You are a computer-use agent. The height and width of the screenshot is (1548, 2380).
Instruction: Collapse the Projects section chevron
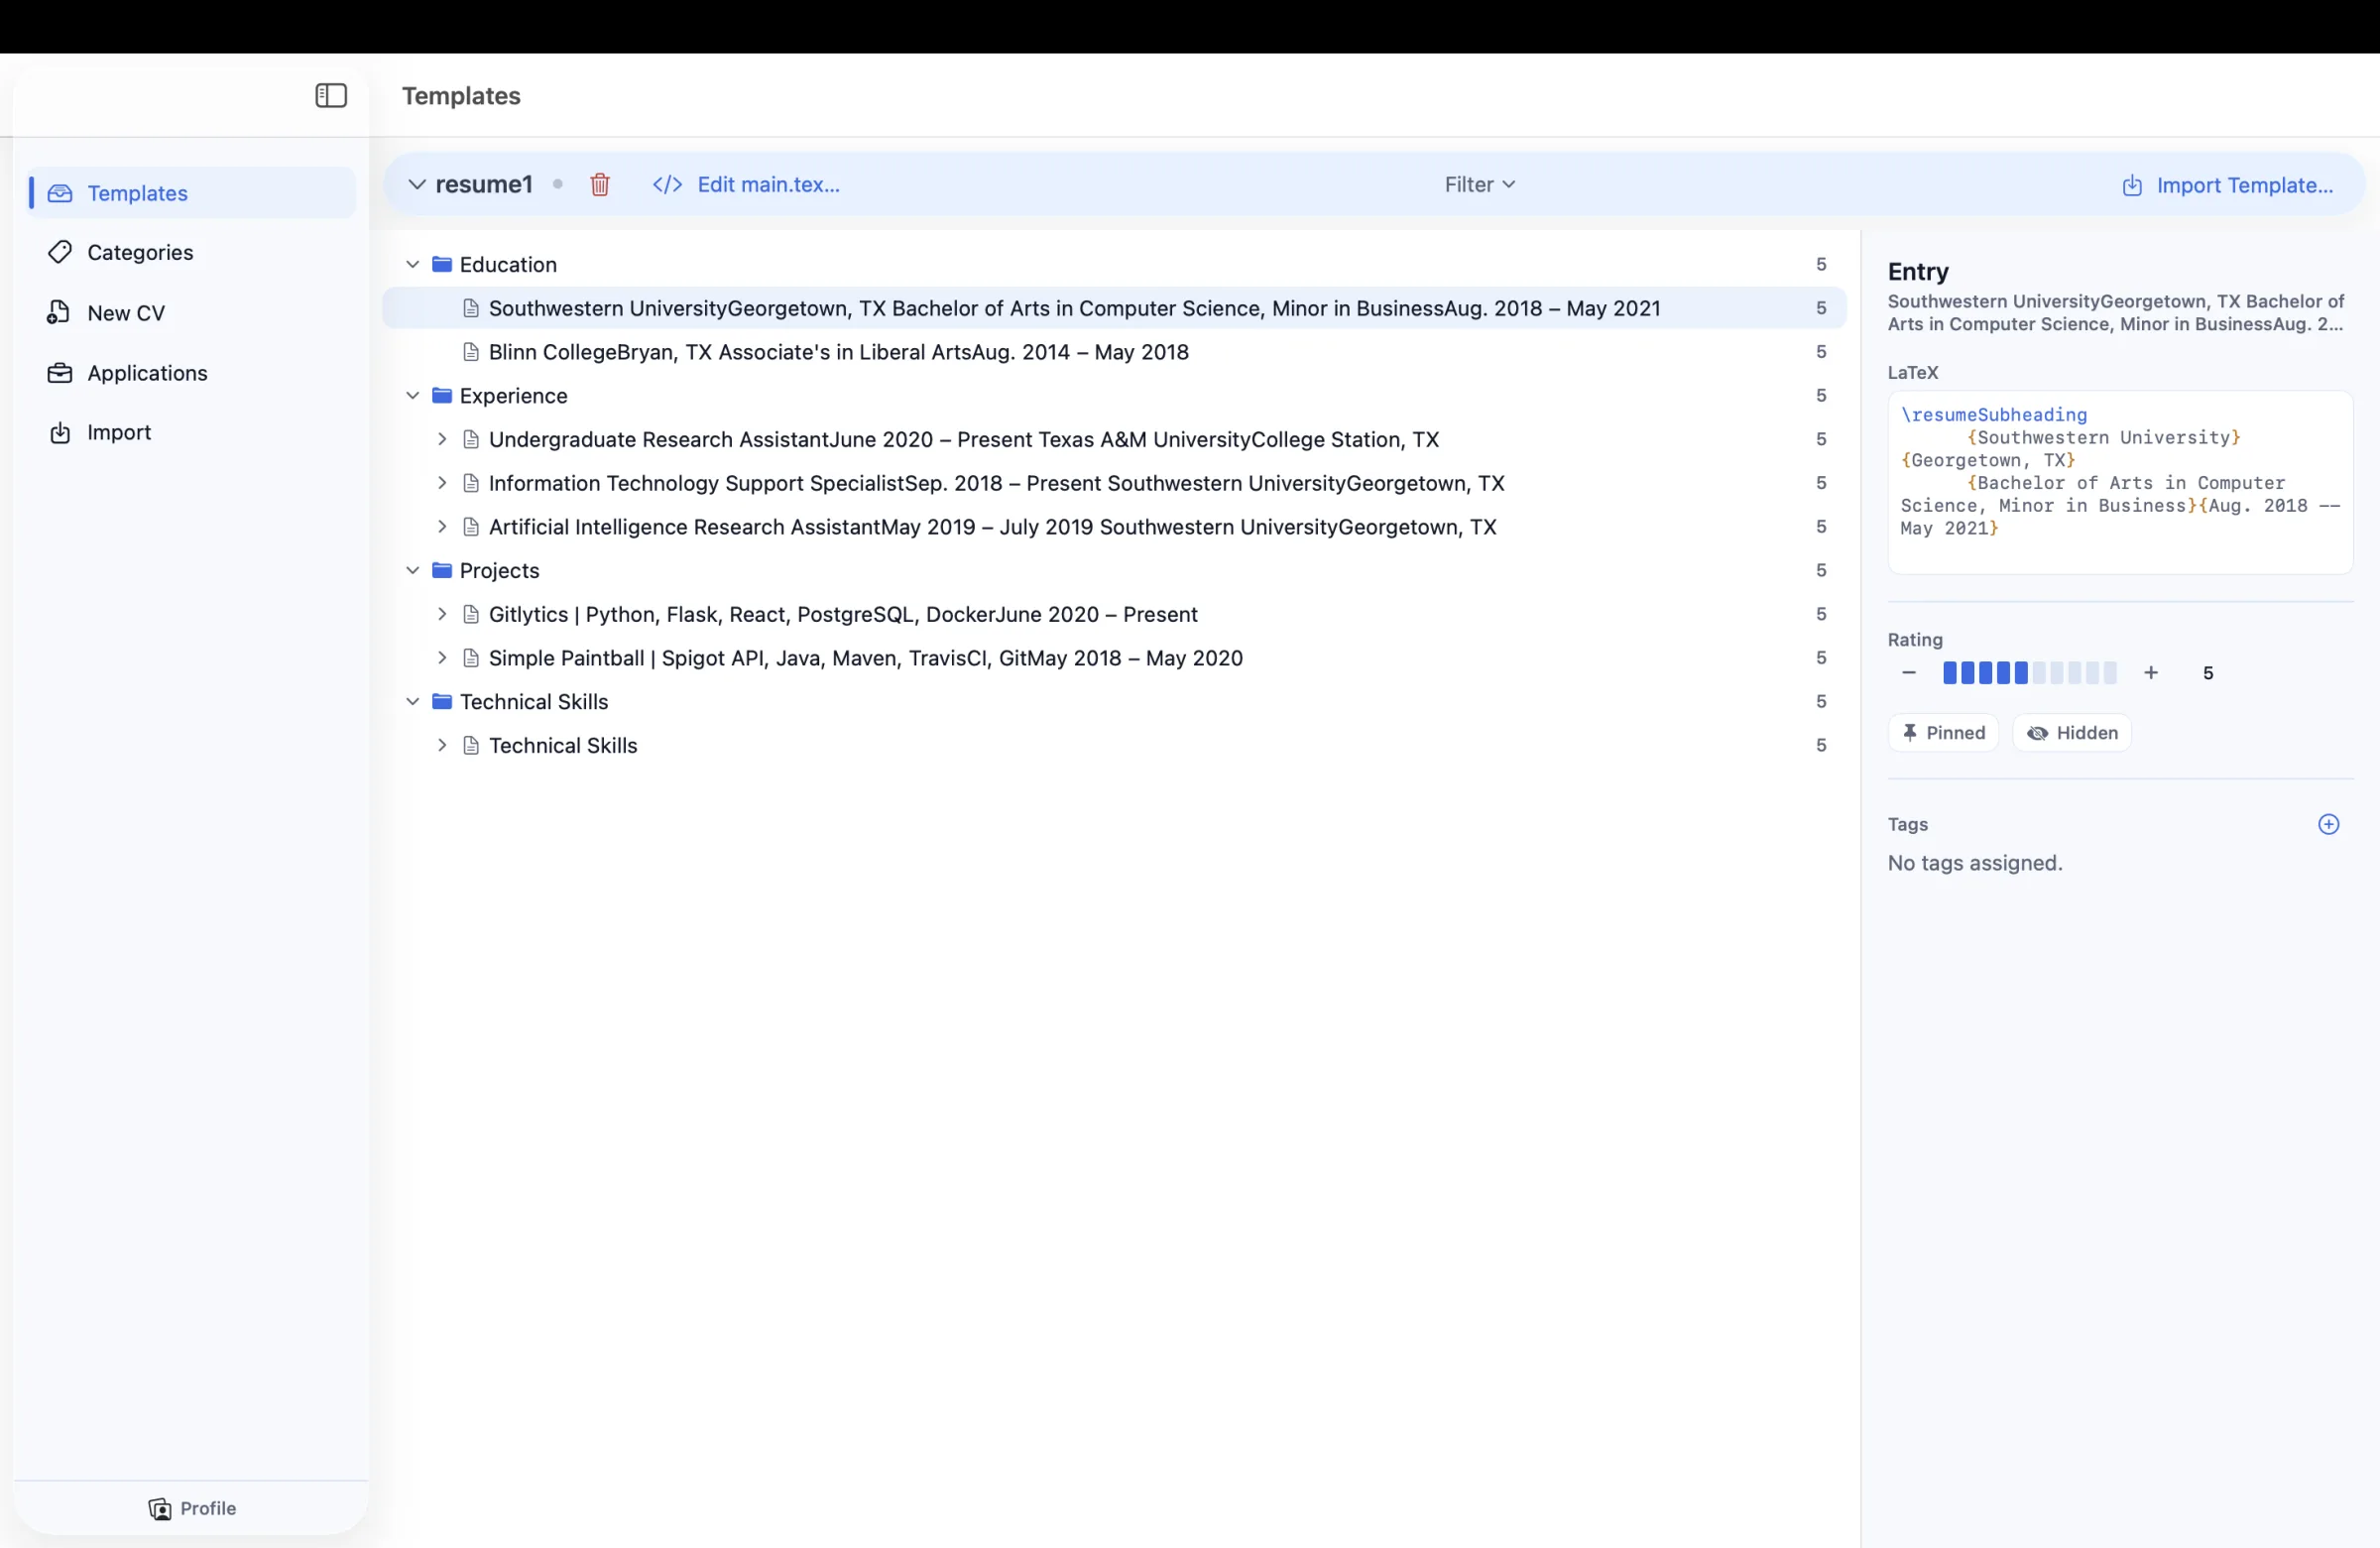click(412, 570)
